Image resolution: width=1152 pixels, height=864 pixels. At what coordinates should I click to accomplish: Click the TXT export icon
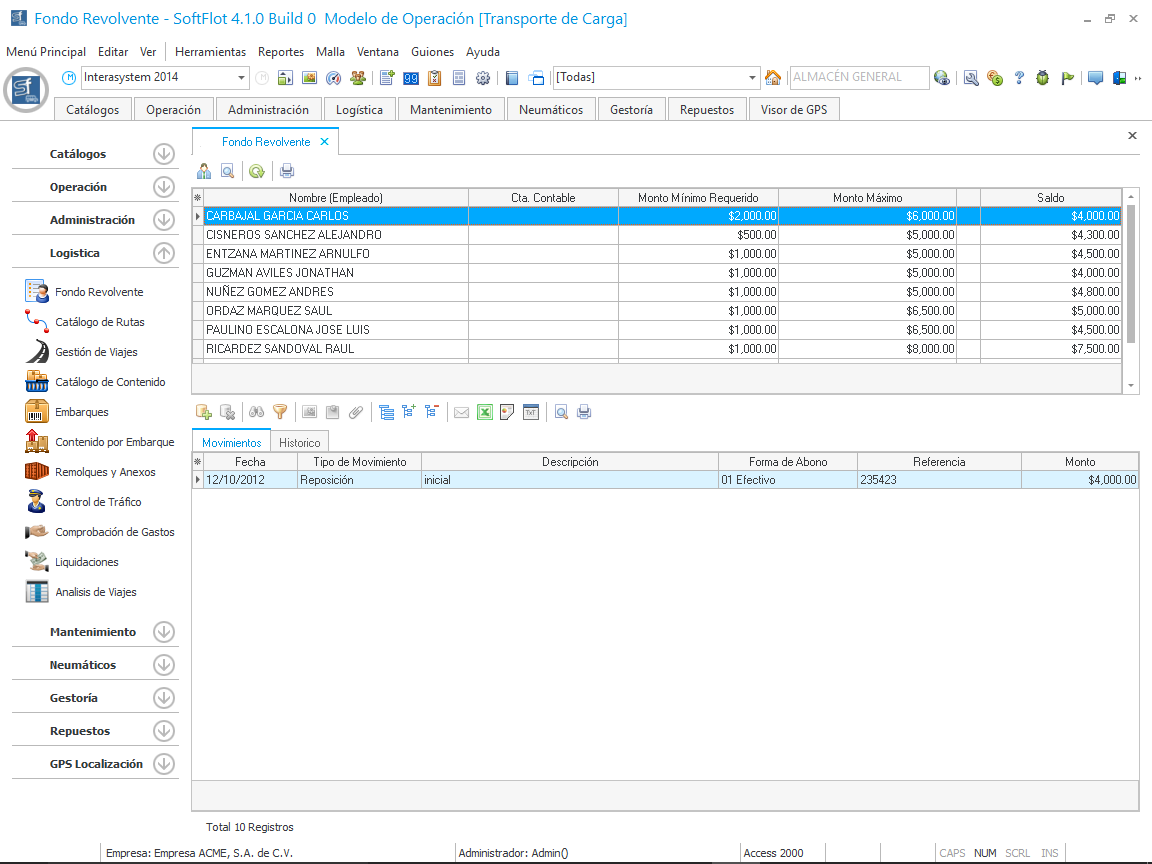click(531, 411)
